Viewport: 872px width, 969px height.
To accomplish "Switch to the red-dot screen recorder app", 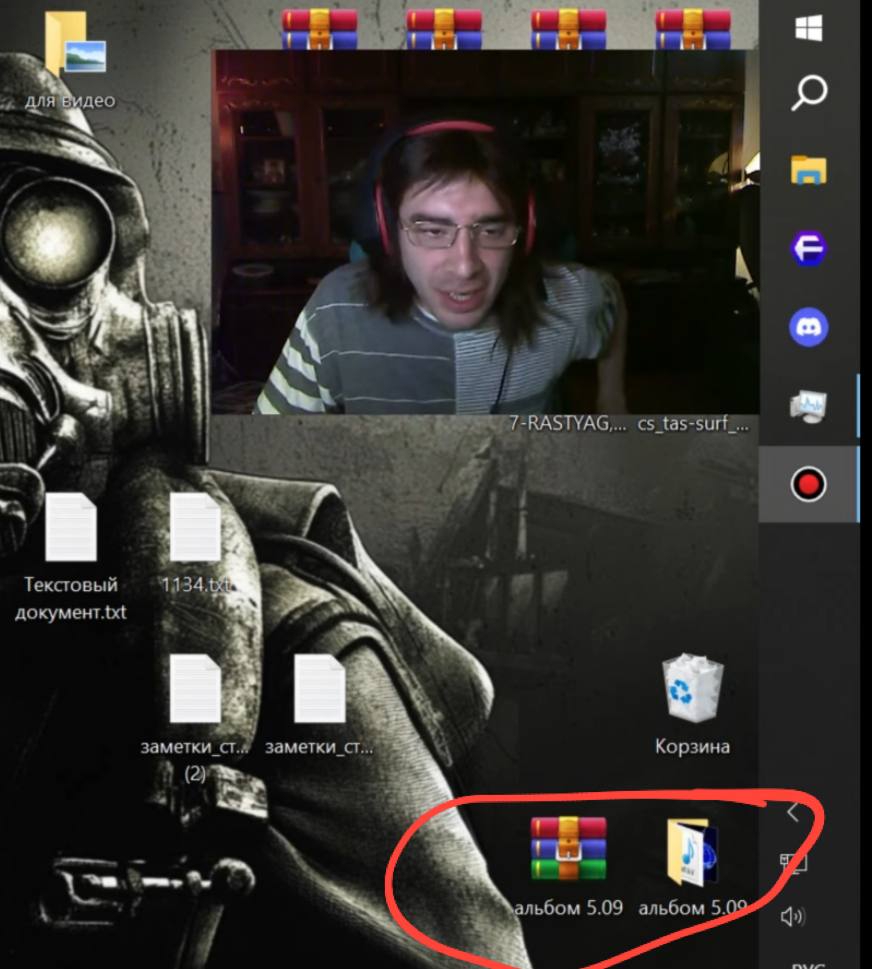I will point(808,484).
